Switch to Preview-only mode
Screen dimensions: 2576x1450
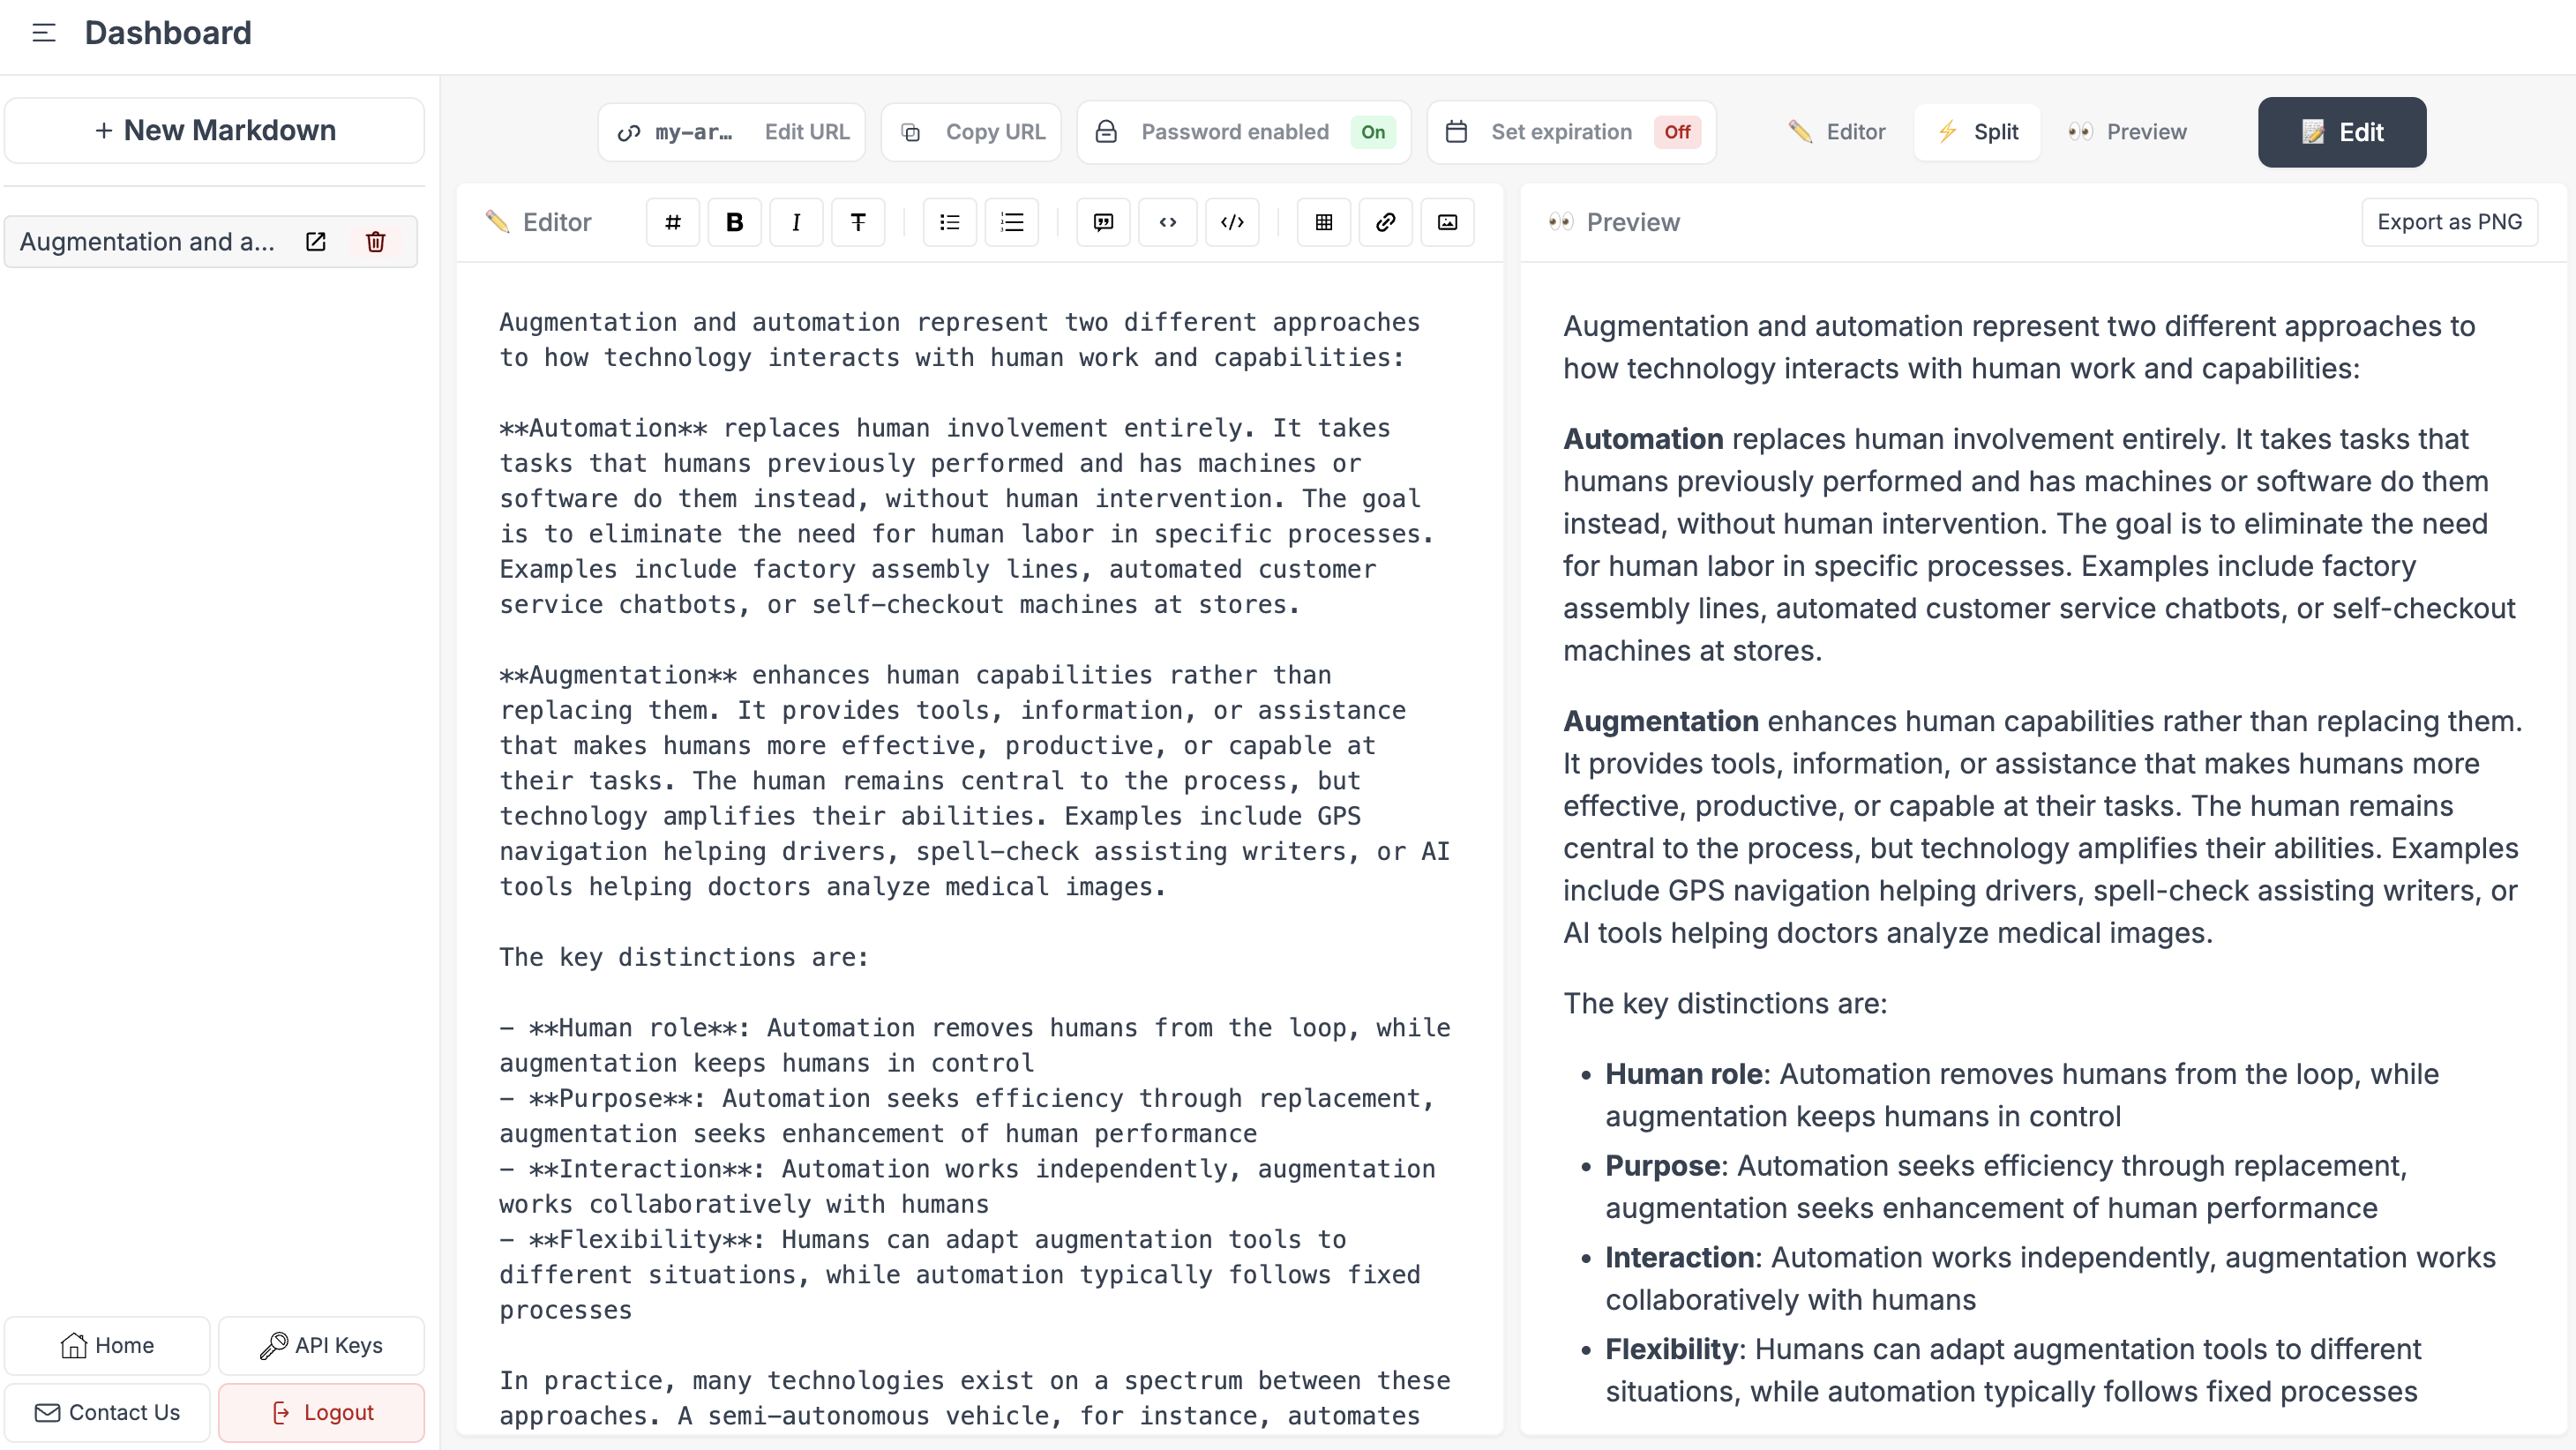tap(2127, 131)
